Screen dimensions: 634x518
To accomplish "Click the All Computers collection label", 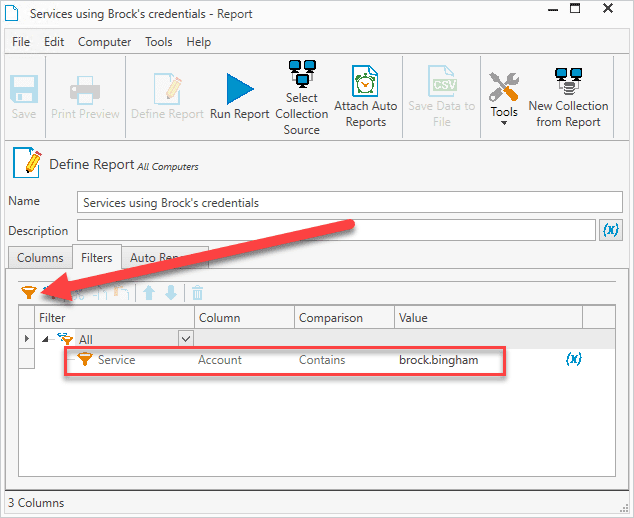I will tap(168, 167).
